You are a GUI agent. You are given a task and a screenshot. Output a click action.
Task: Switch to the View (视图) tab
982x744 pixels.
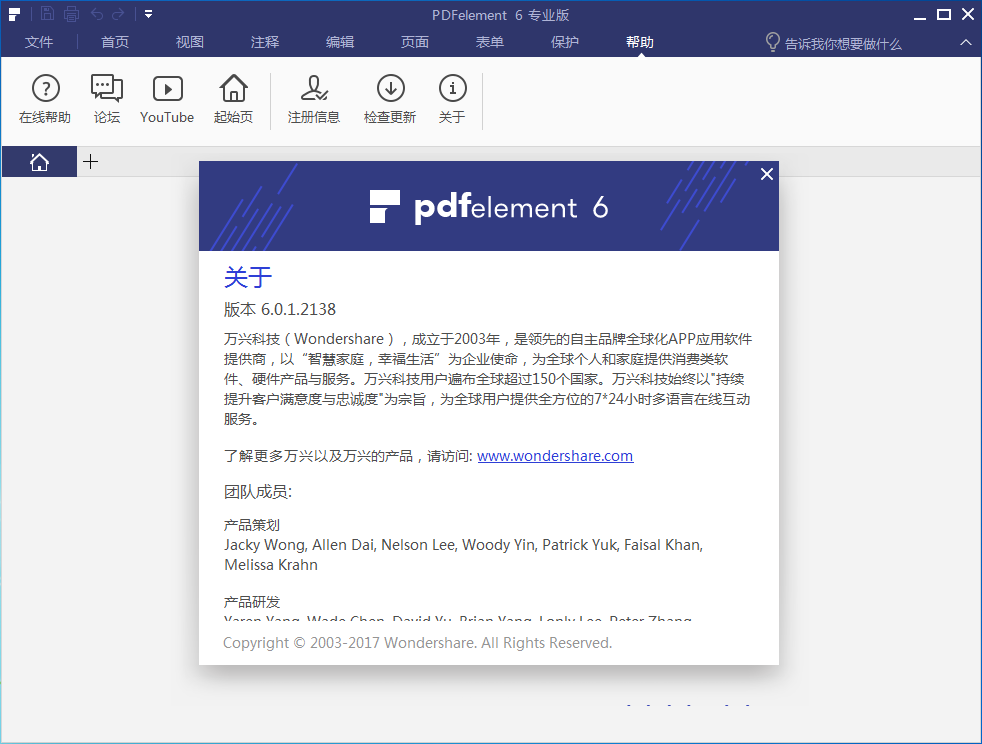click(190, 42)
